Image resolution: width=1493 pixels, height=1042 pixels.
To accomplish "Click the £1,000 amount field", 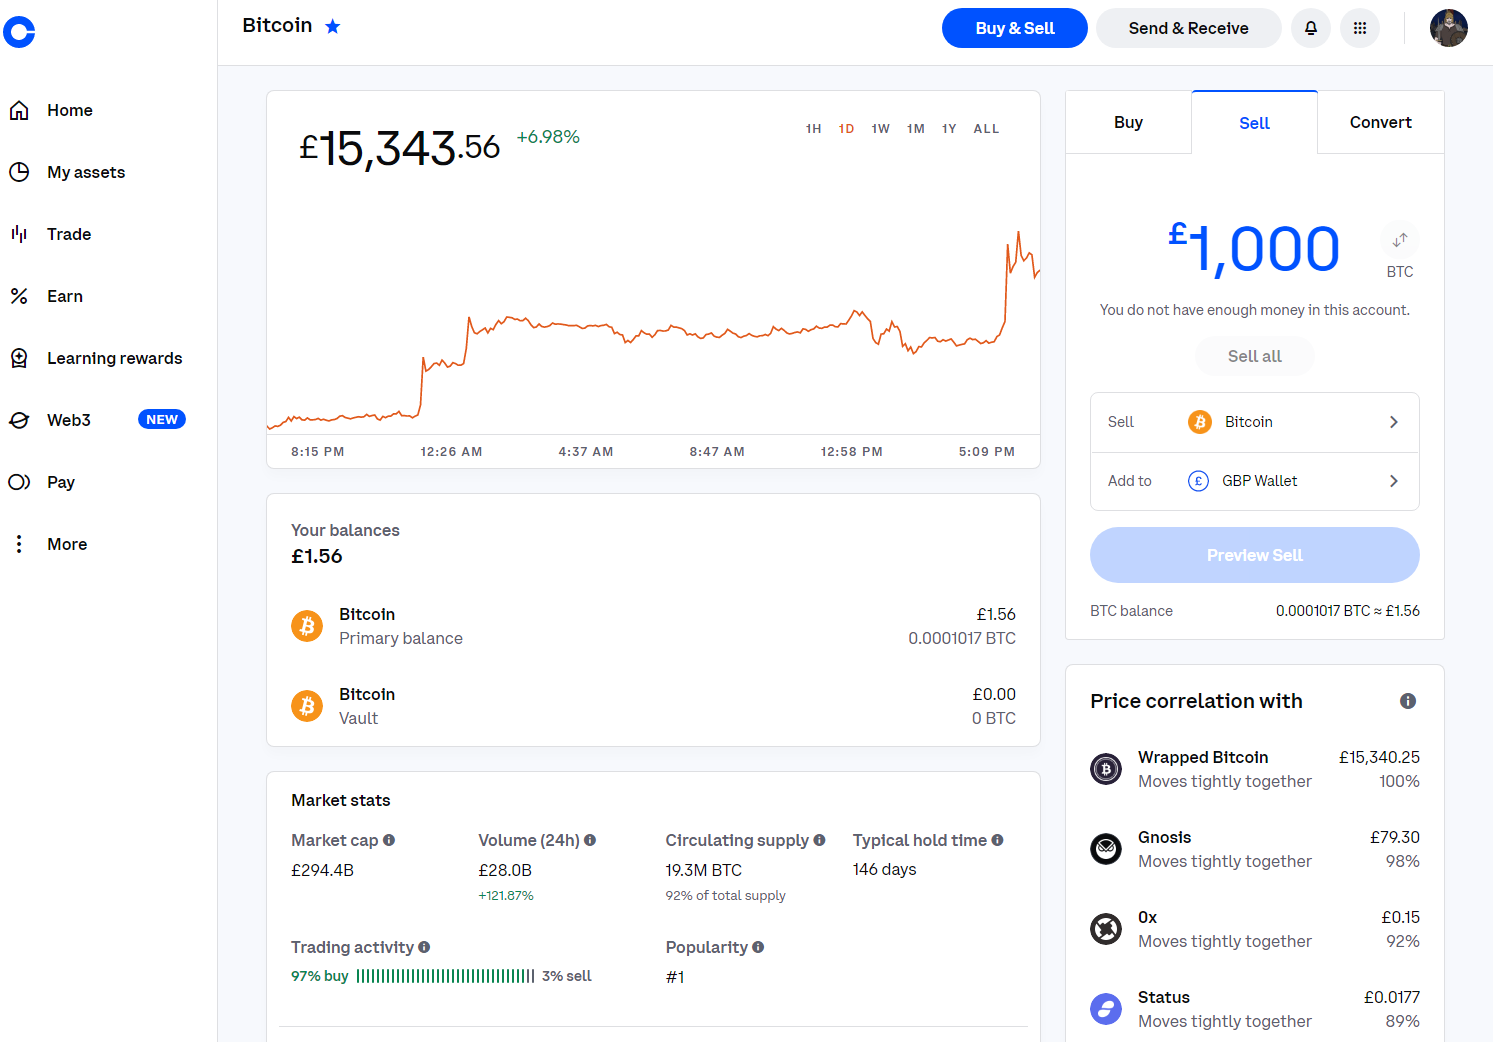I will click(1254, 249).
